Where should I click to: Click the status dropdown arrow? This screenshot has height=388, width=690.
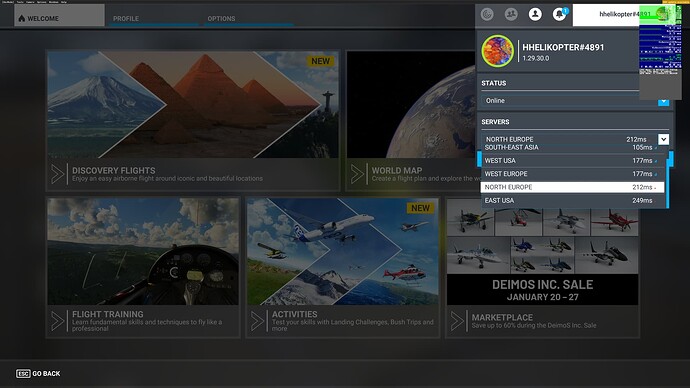664,102
